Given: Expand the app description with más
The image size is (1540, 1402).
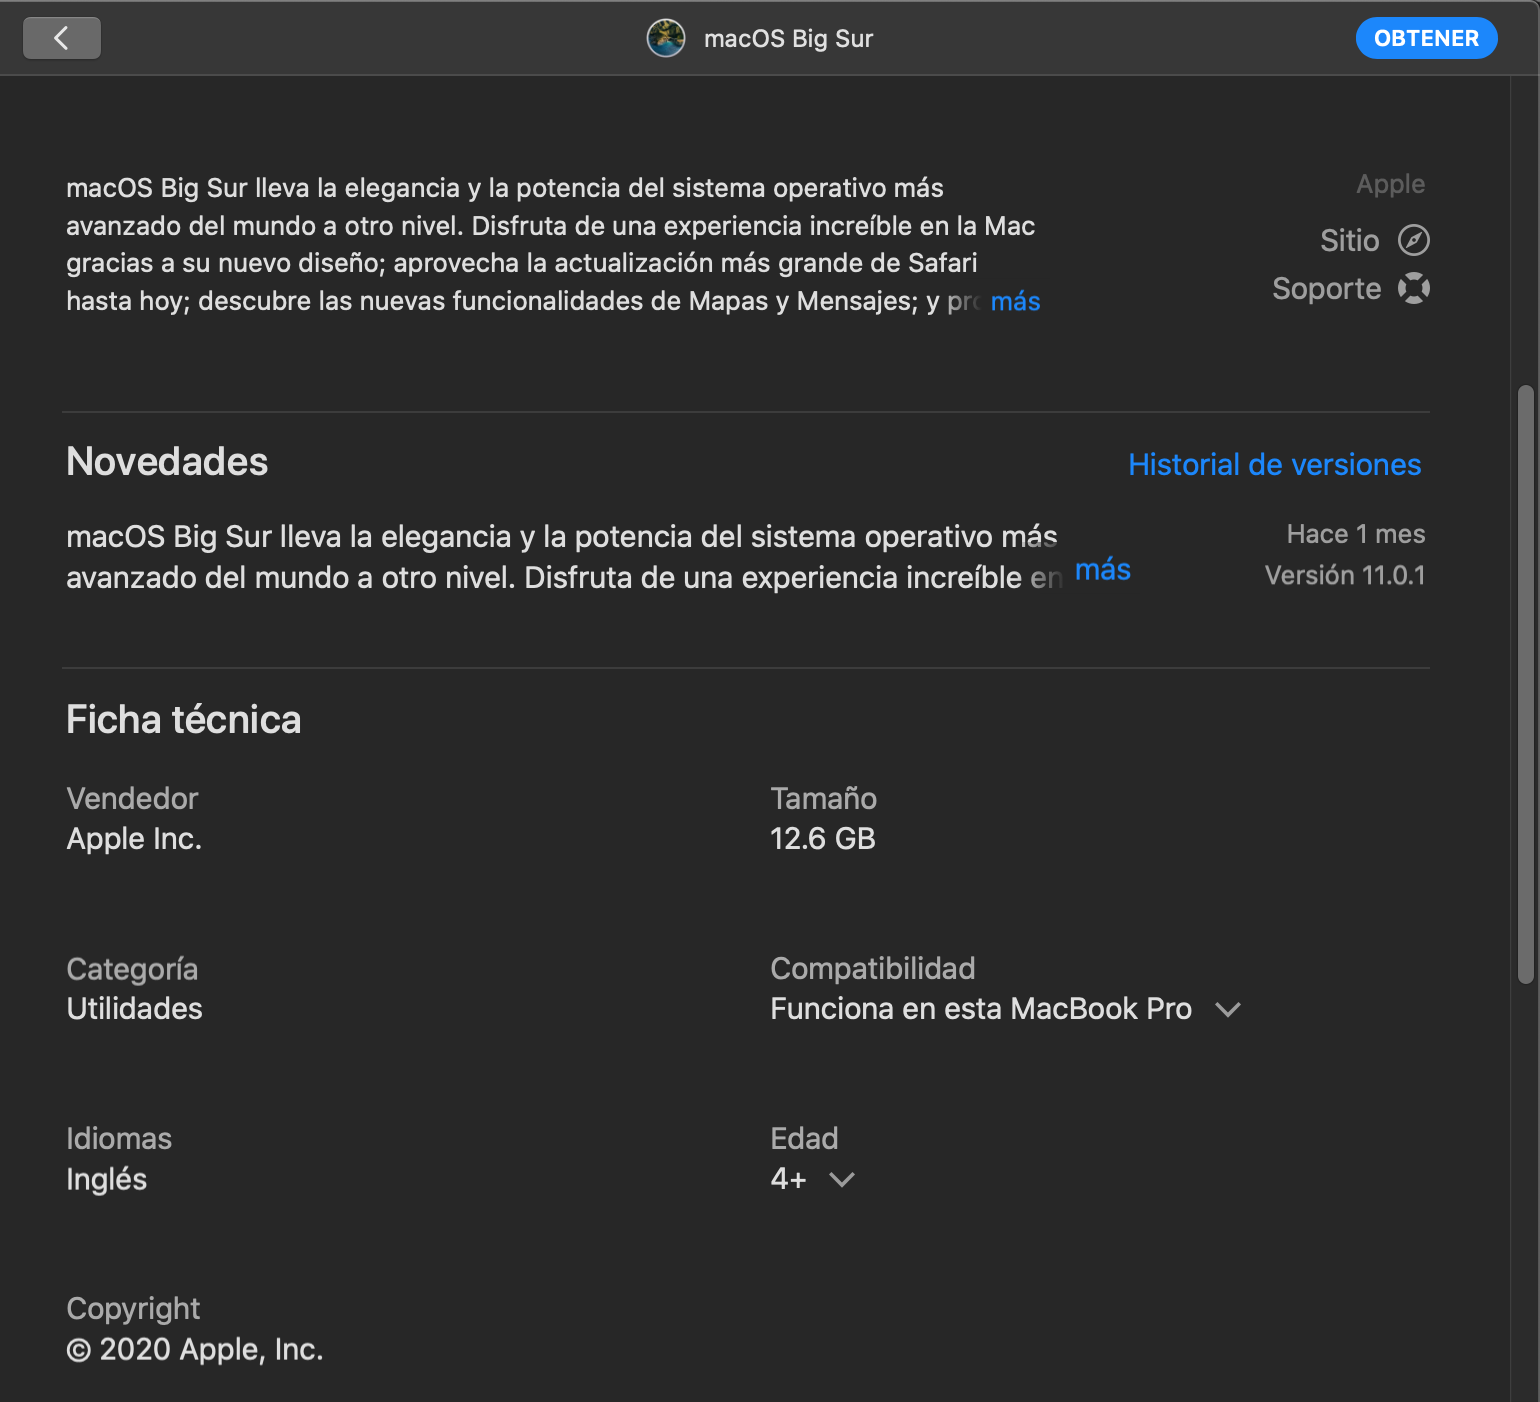Looking at the screenshot, I should (x=1015, y=301).
